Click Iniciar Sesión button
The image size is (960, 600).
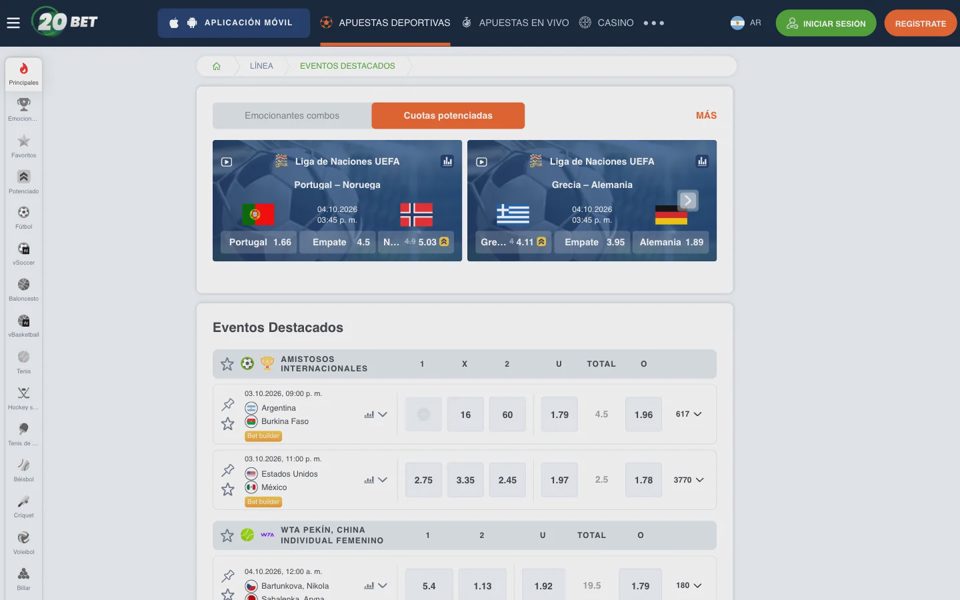point(826,23)
